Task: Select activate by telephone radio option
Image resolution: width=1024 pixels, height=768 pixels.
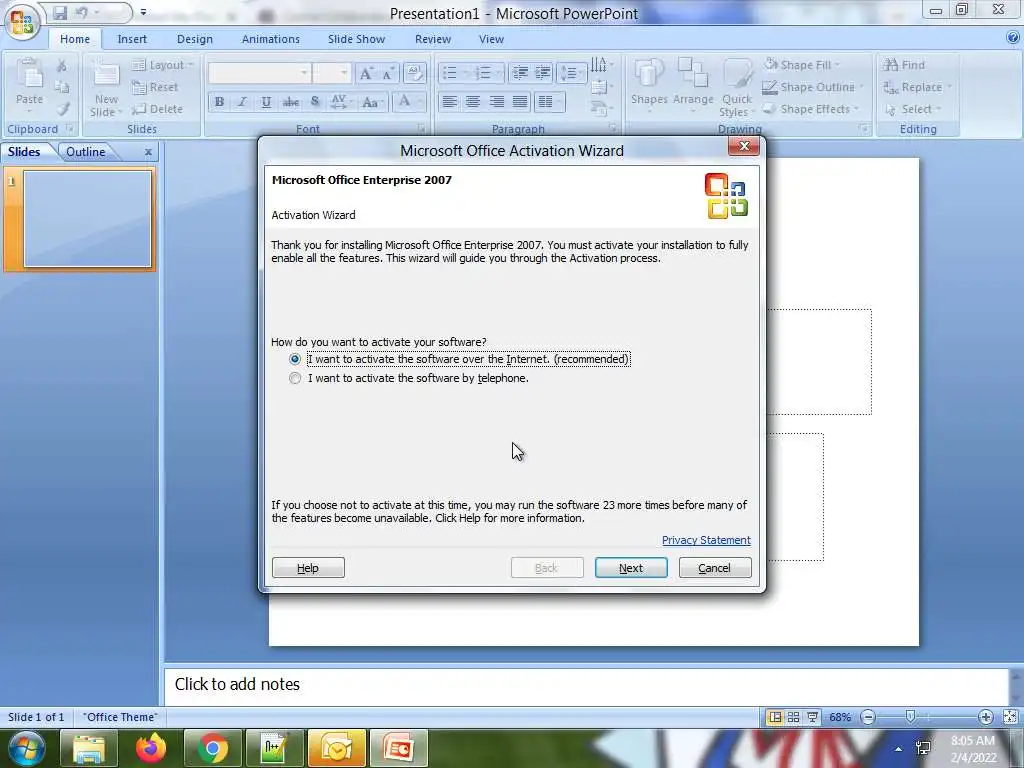Action: (295, 378)
